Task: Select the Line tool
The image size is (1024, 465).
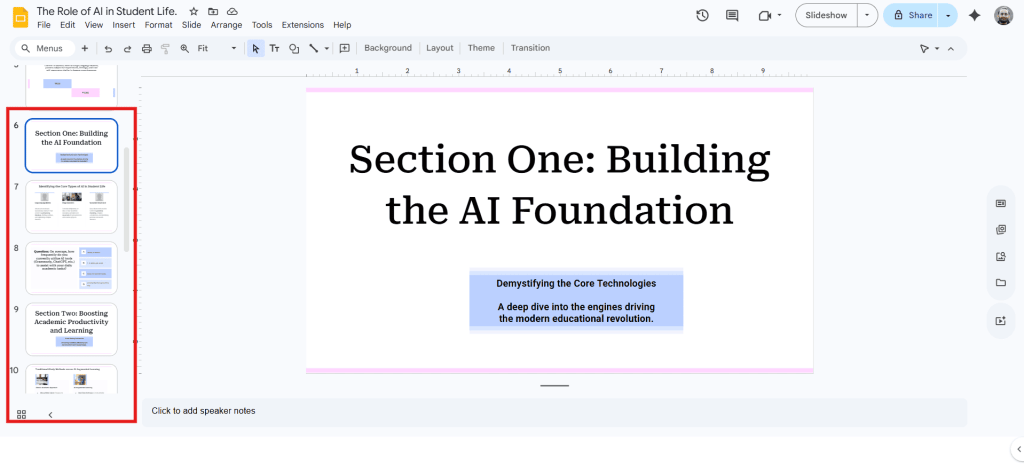Action: 313,48
